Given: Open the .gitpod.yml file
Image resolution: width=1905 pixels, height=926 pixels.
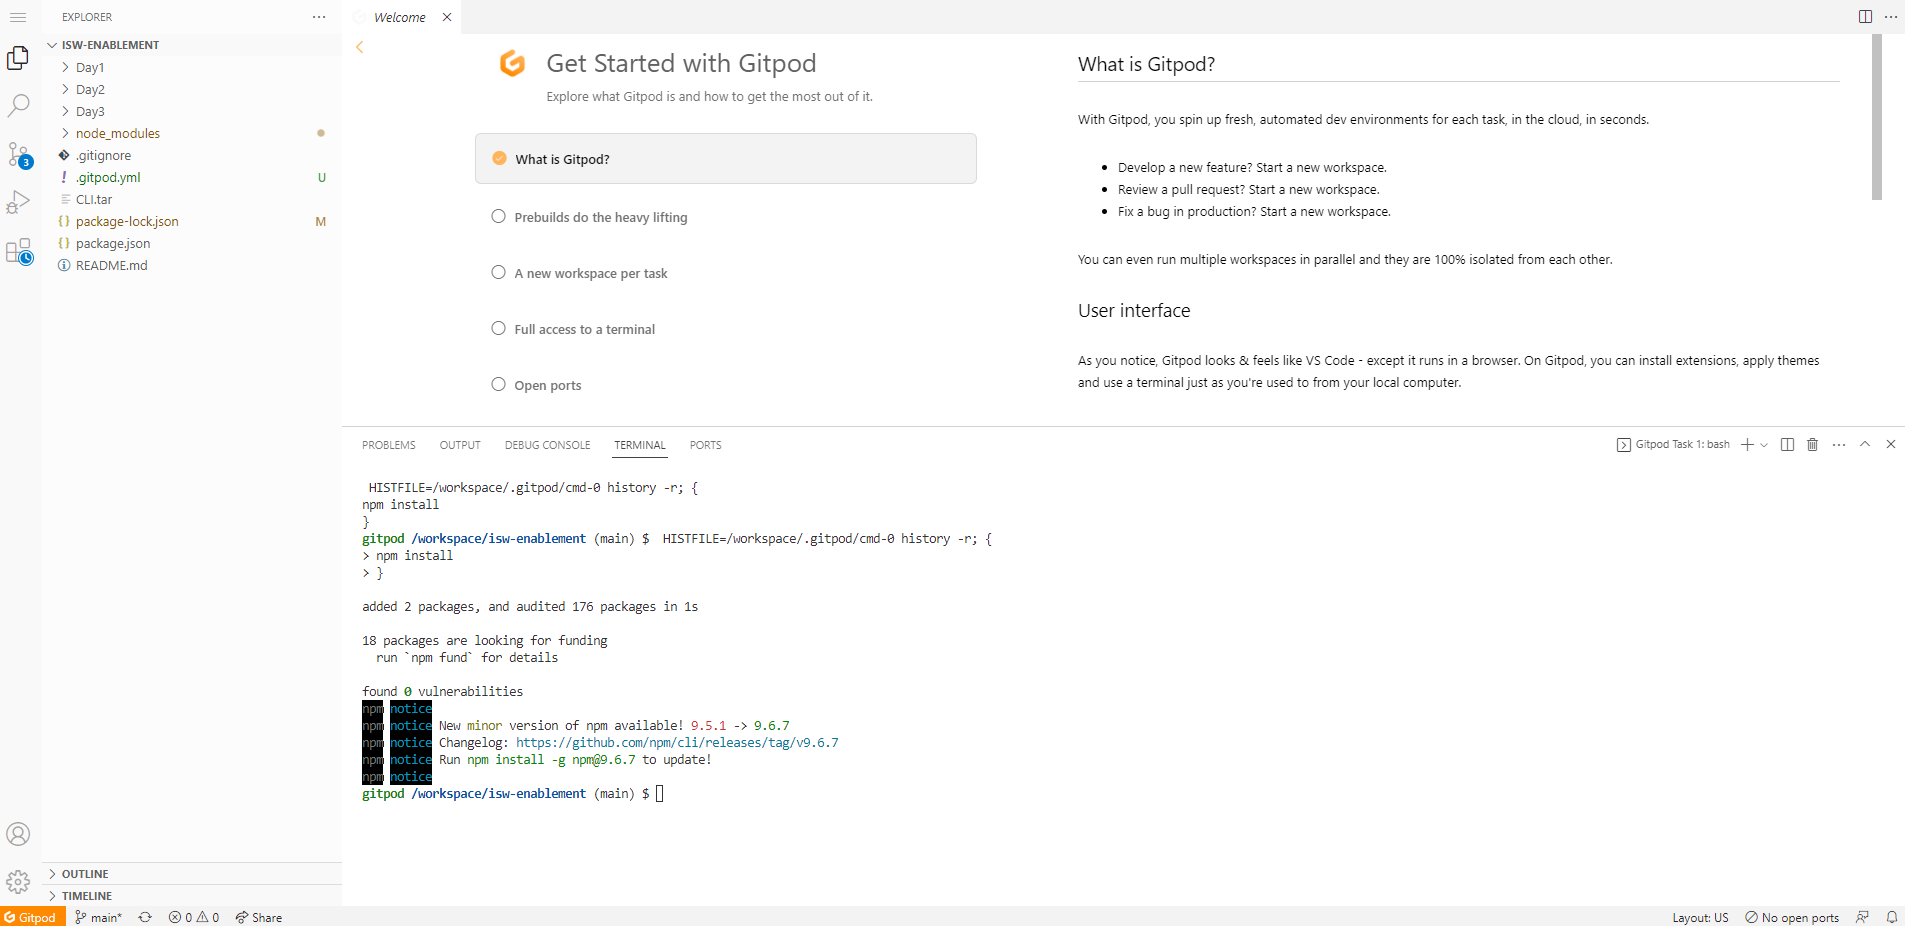Looking at the screenshot, I should pos(192,177).
